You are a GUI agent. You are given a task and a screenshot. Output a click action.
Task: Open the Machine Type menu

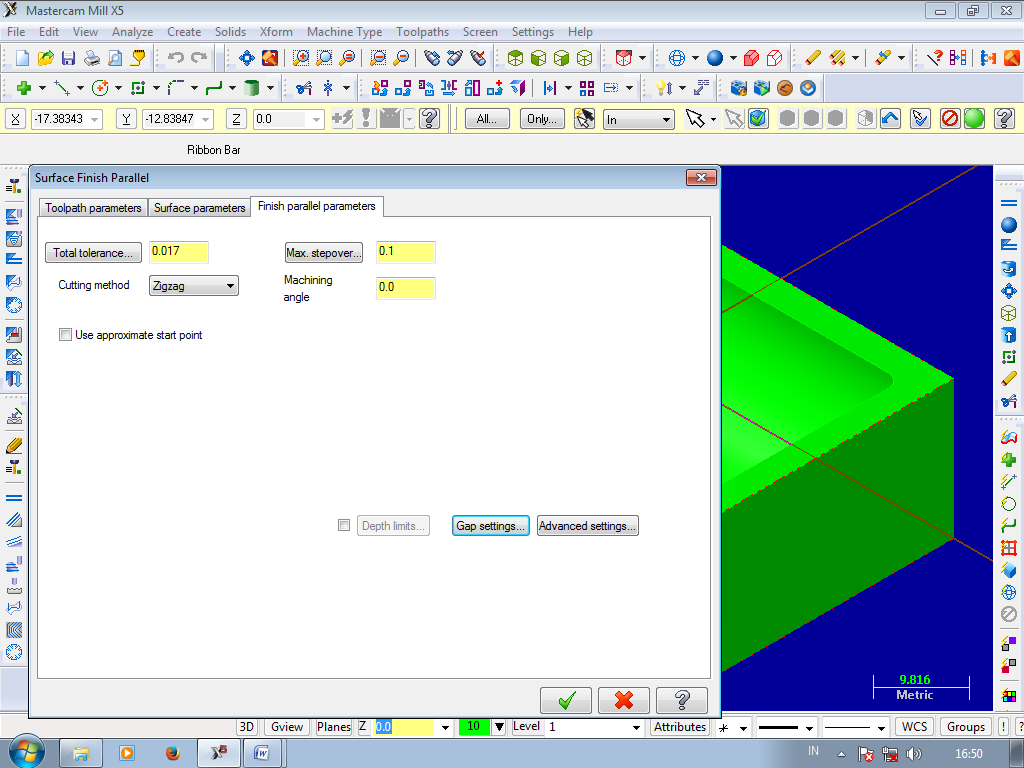click(344, 32)
